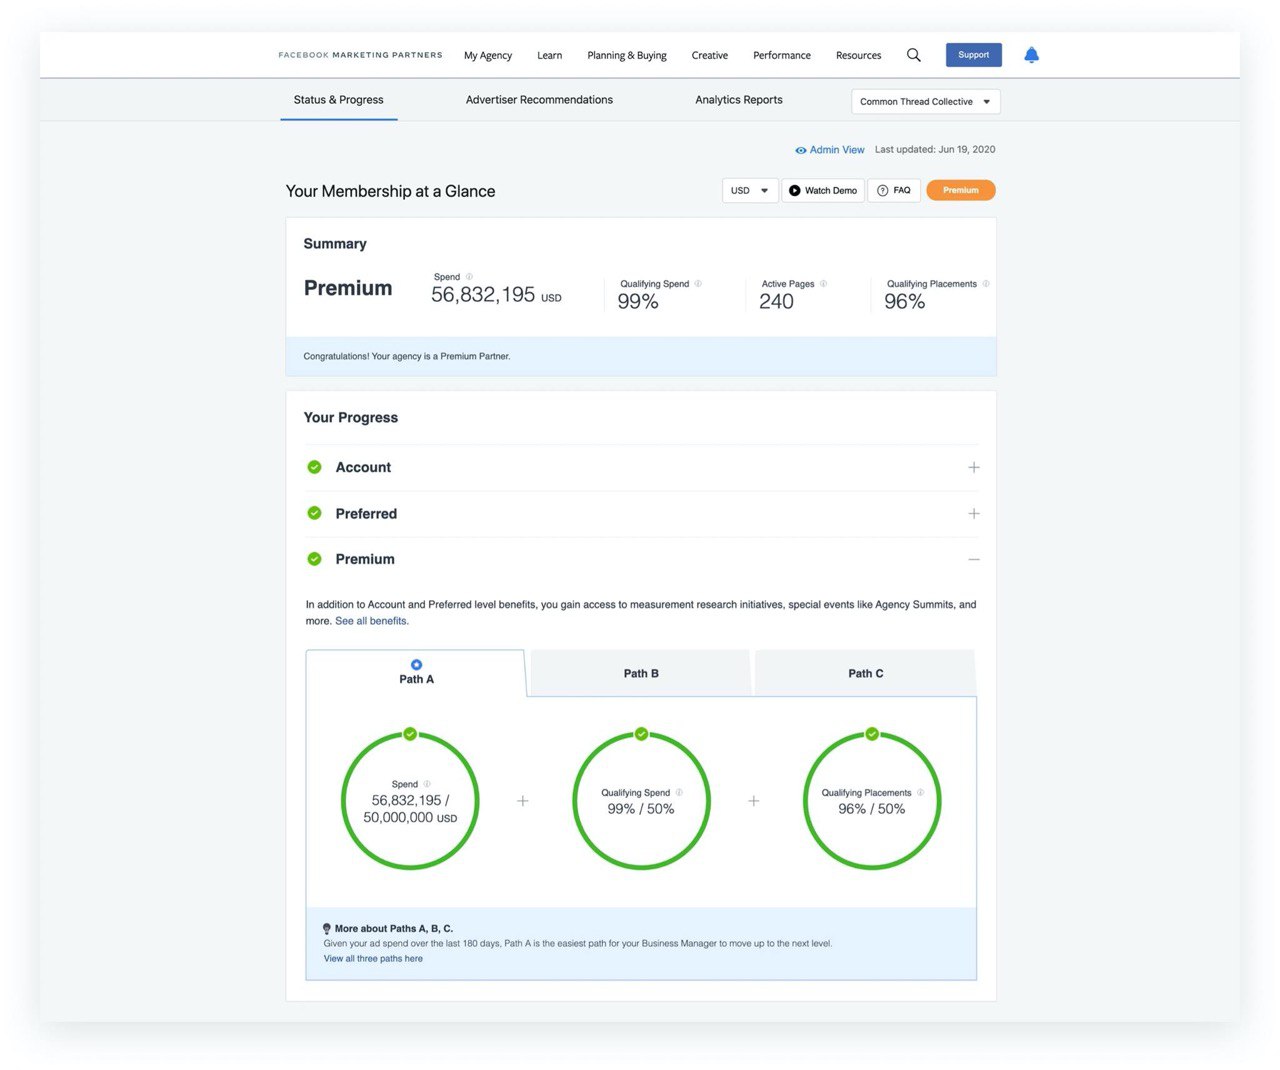Click info icon inside Qualifying Placements circle

coord(920,792)
